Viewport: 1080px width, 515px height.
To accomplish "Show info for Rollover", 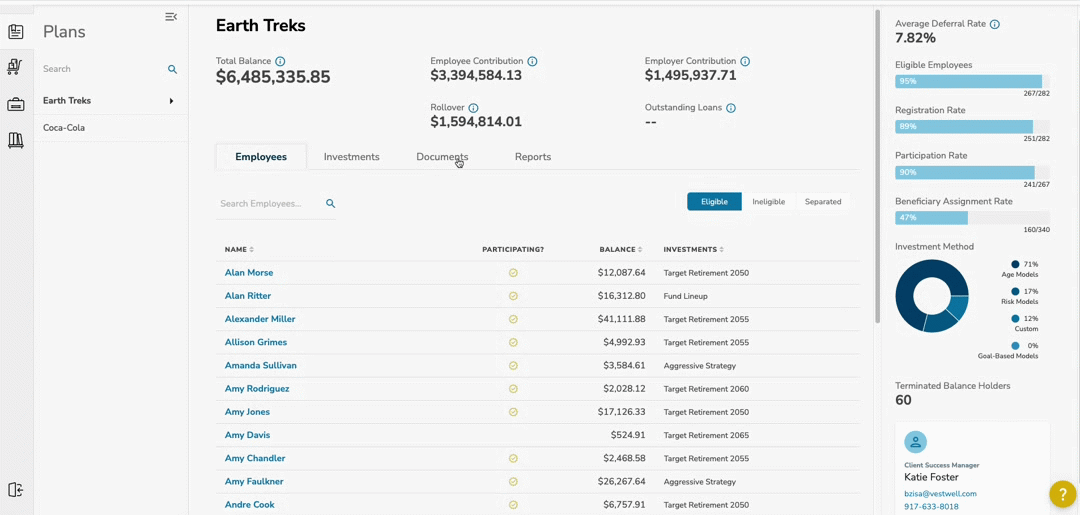I will click(x=473, y=108).
